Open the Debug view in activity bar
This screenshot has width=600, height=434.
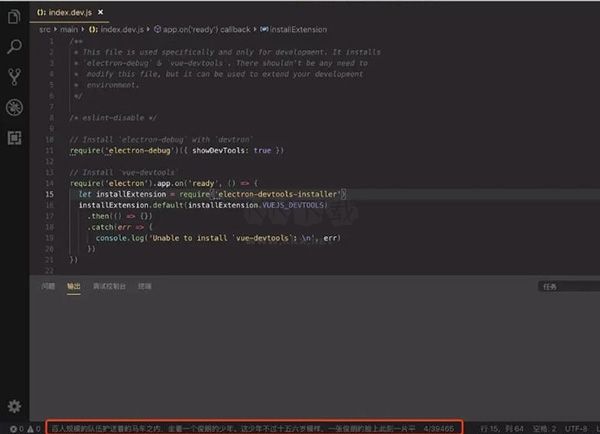tap(14, 107)
